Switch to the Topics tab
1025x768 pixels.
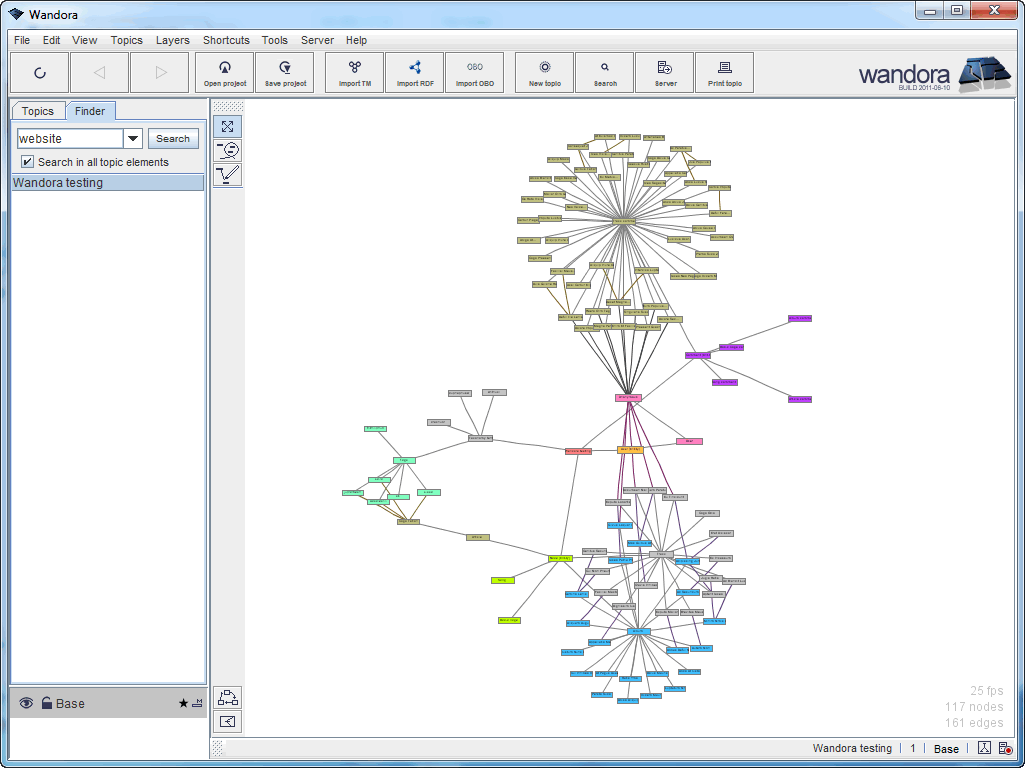38,111
